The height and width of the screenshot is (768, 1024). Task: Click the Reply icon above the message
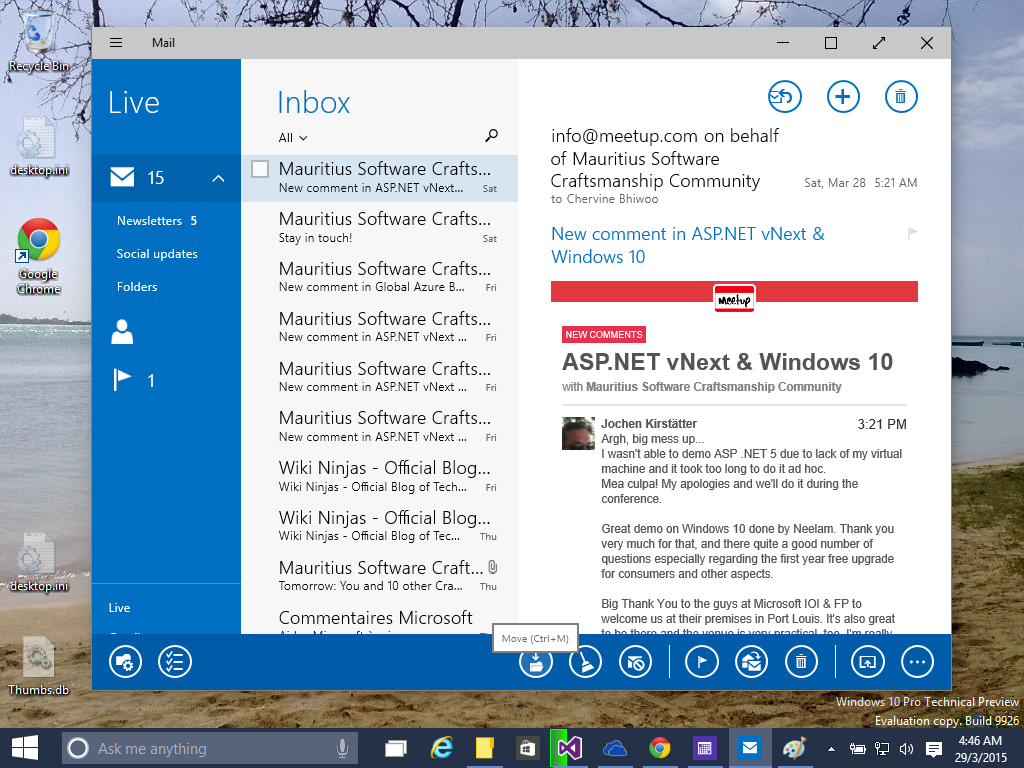pyautogui.click(x=784, y=97)
